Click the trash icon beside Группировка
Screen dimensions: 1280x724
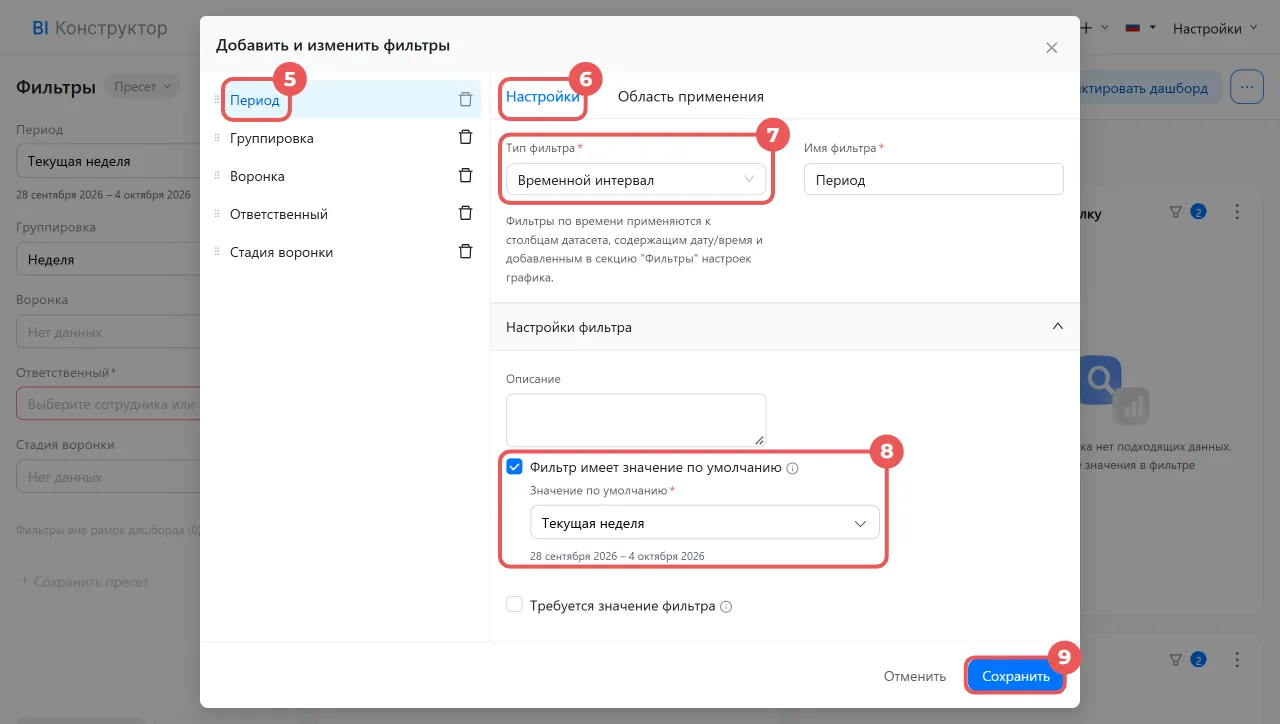pyautogui.click(x=465, y=138)
